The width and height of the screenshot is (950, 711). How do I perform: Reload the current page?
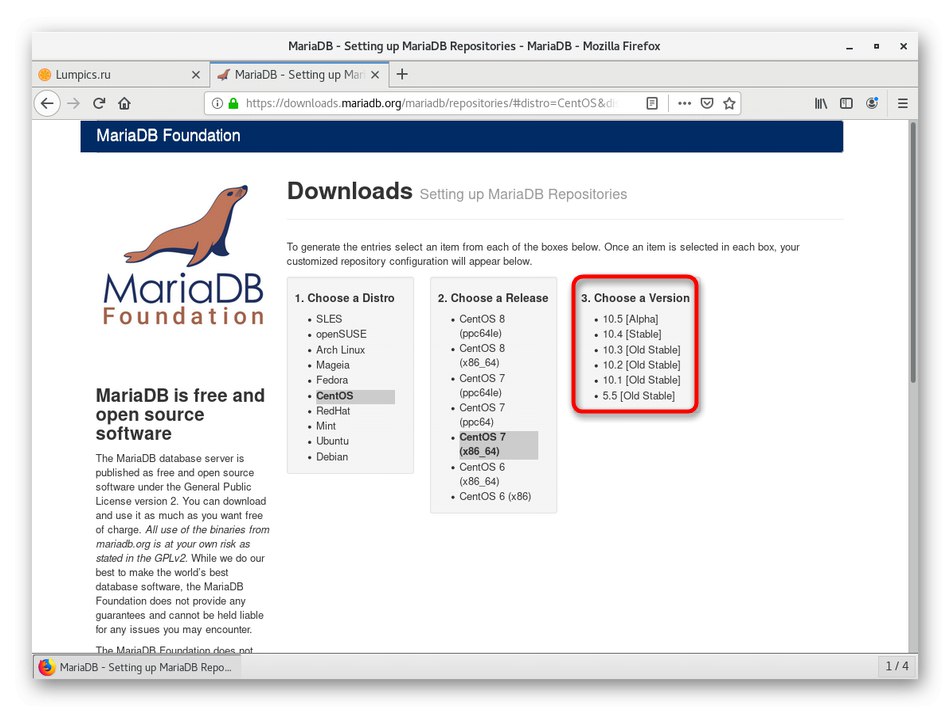pos(99,104)
